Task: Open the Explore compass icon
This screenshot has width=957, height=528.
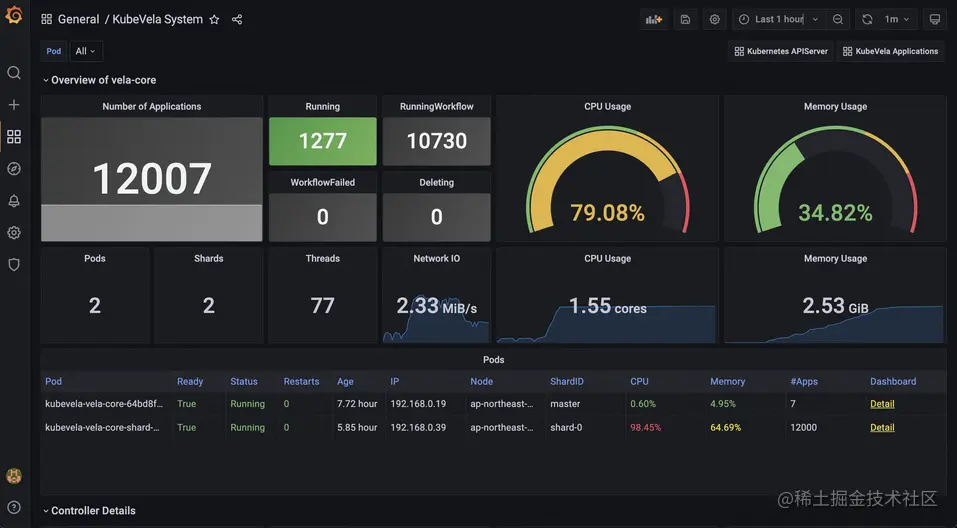Action: [13, 168]
